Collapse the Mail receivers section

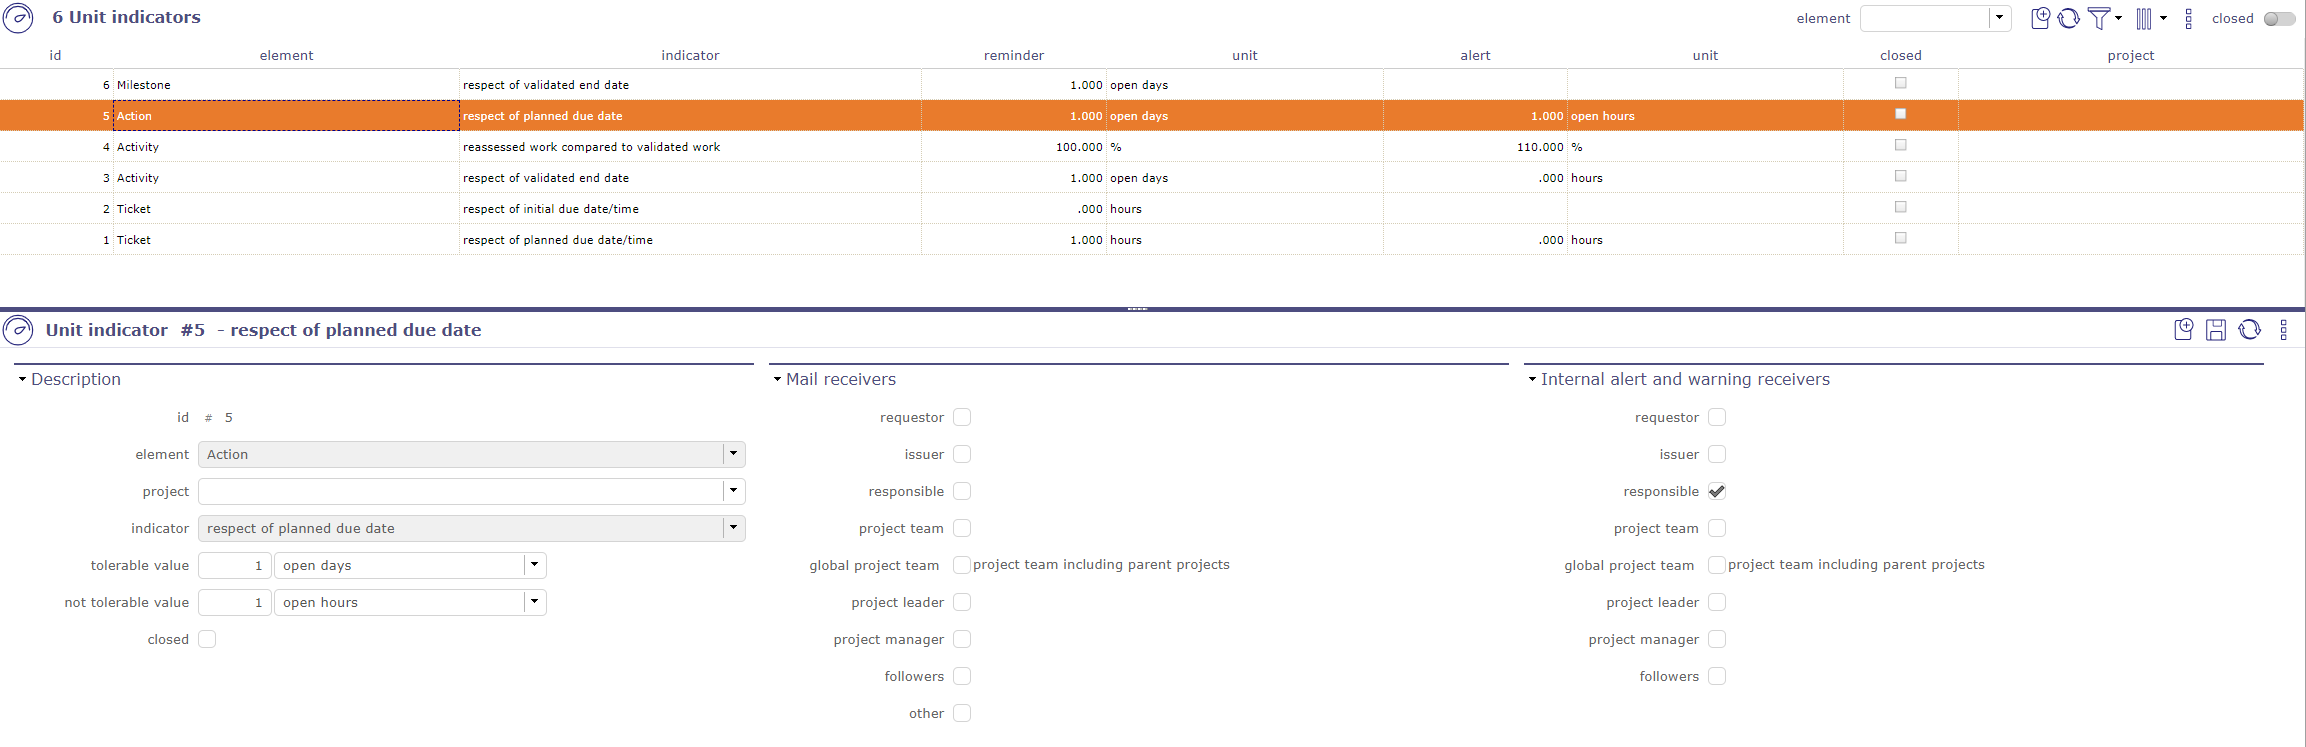(x=777, y=380)
